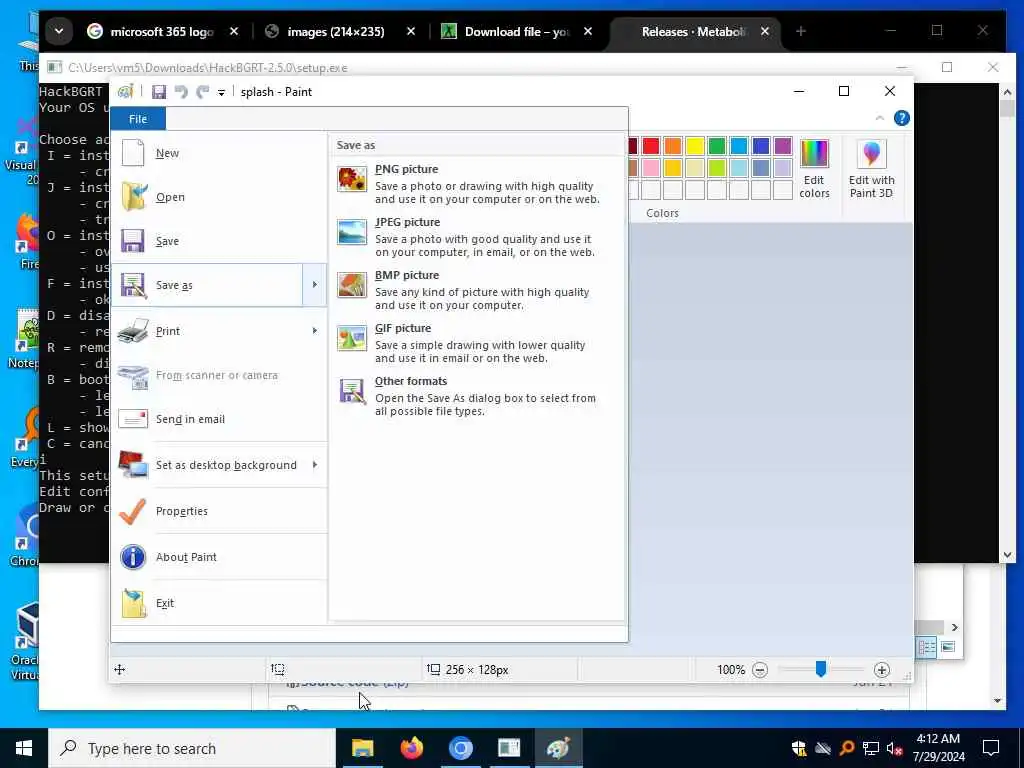The width and height of the screenshot is (1024, 768).
Task: Click the browser tab search dropdown arrow
Action: (59, 31)
